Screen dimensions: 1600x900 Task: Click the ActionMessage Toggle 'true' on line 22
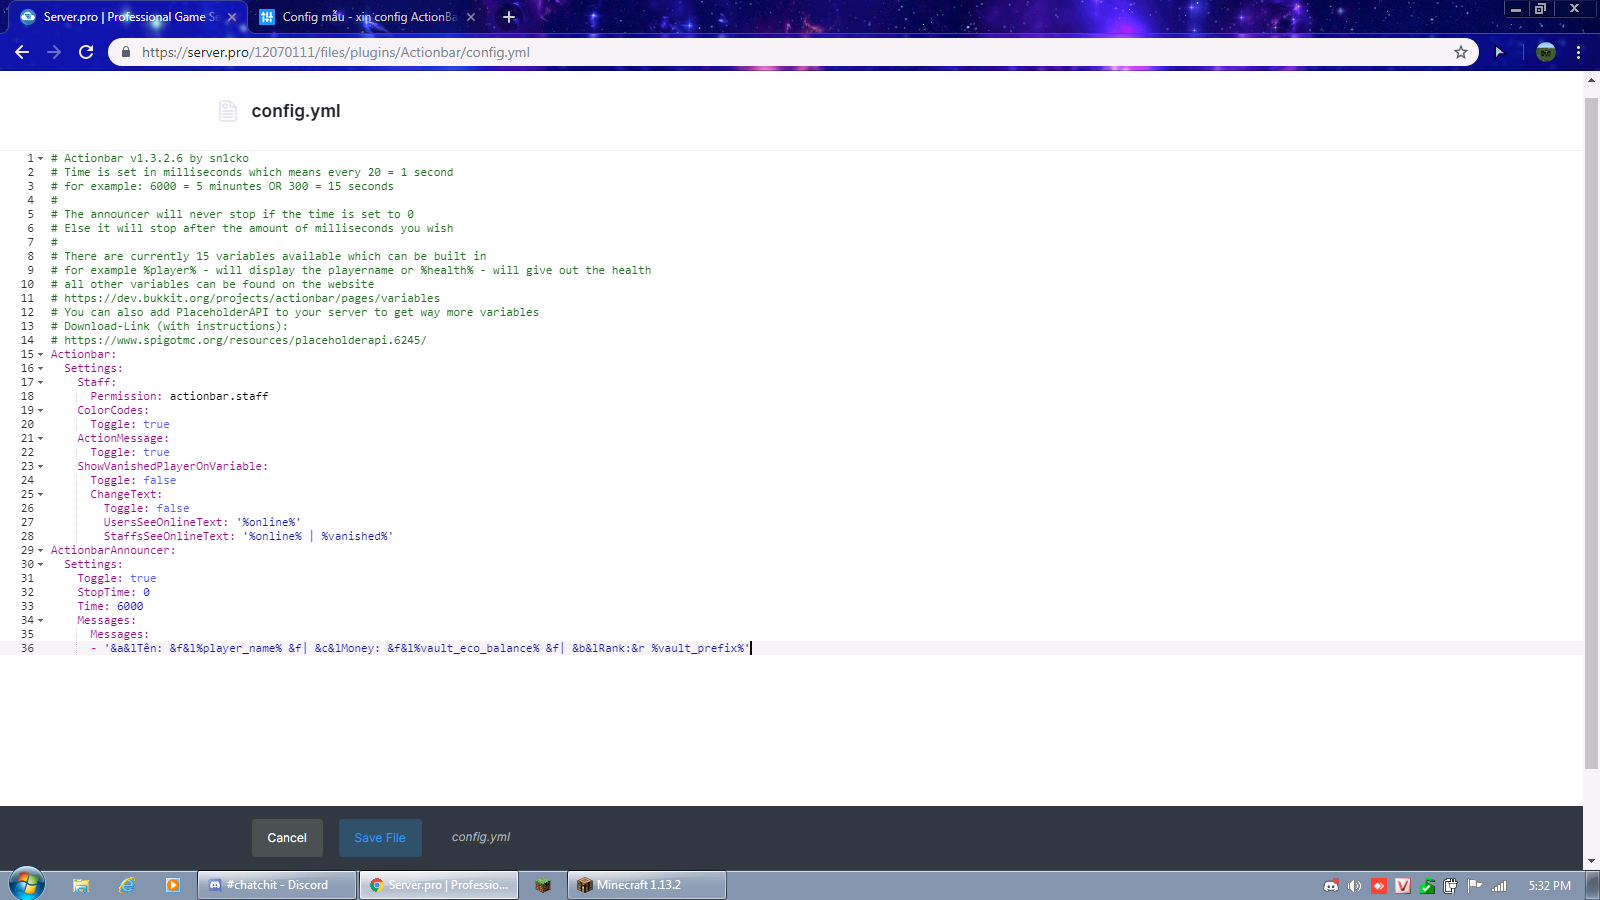(156, 453)
